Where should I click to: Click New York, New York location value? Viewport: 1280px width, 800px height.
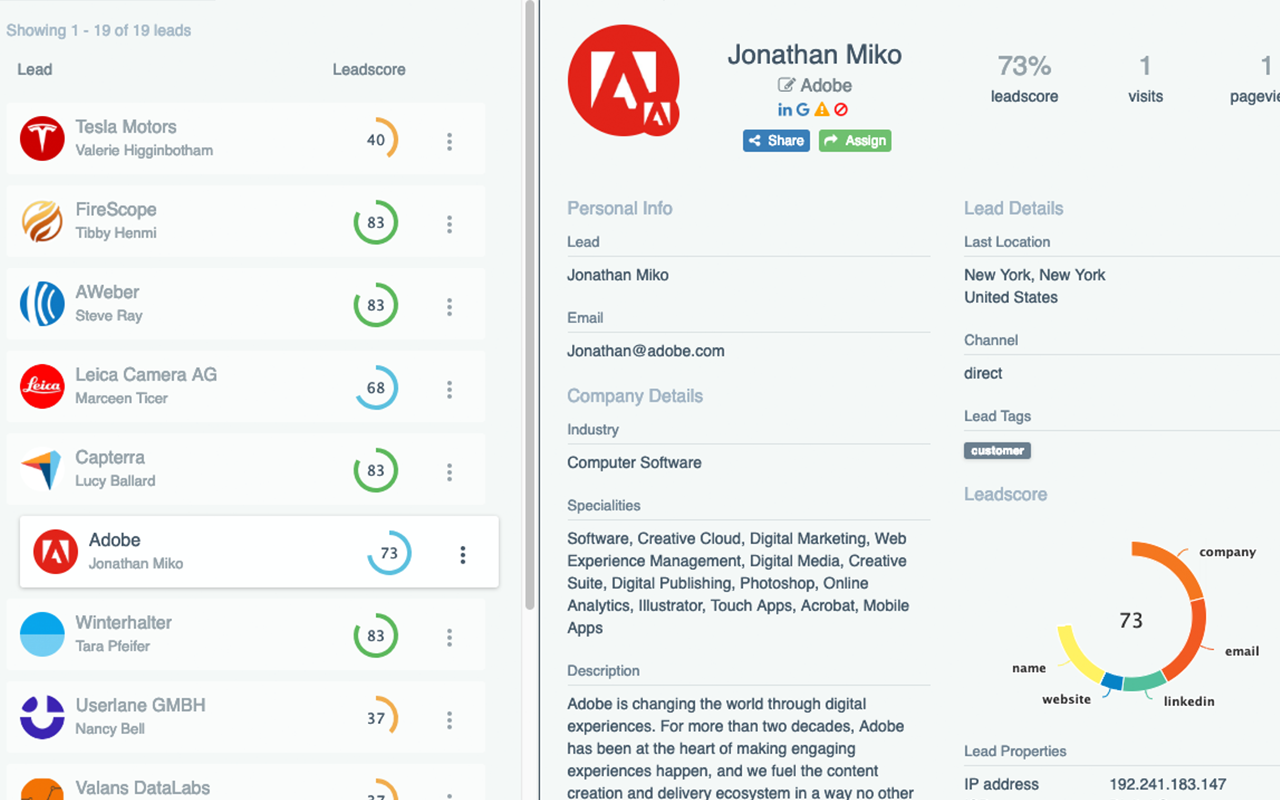tap(1035, 275)
